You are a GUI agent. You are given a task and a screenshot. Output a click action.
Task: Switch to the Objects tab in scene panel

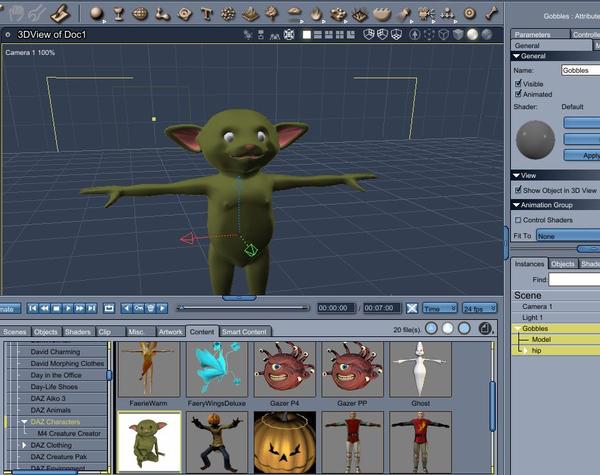pos(563,264)
